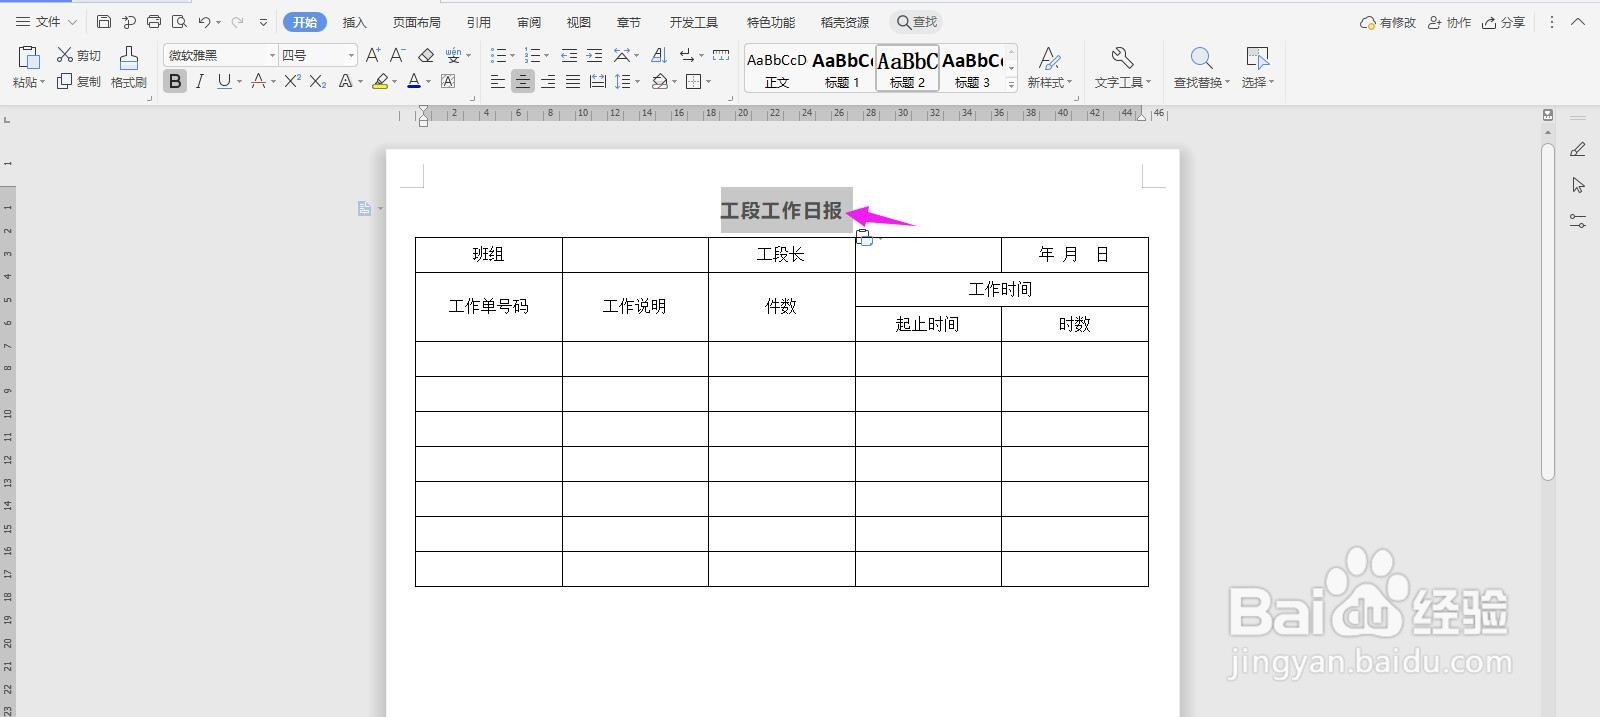Collapse the ribbon with the up chevron
The width and height of the screenshot is (1600, 717).
[x=1578, y=21]
